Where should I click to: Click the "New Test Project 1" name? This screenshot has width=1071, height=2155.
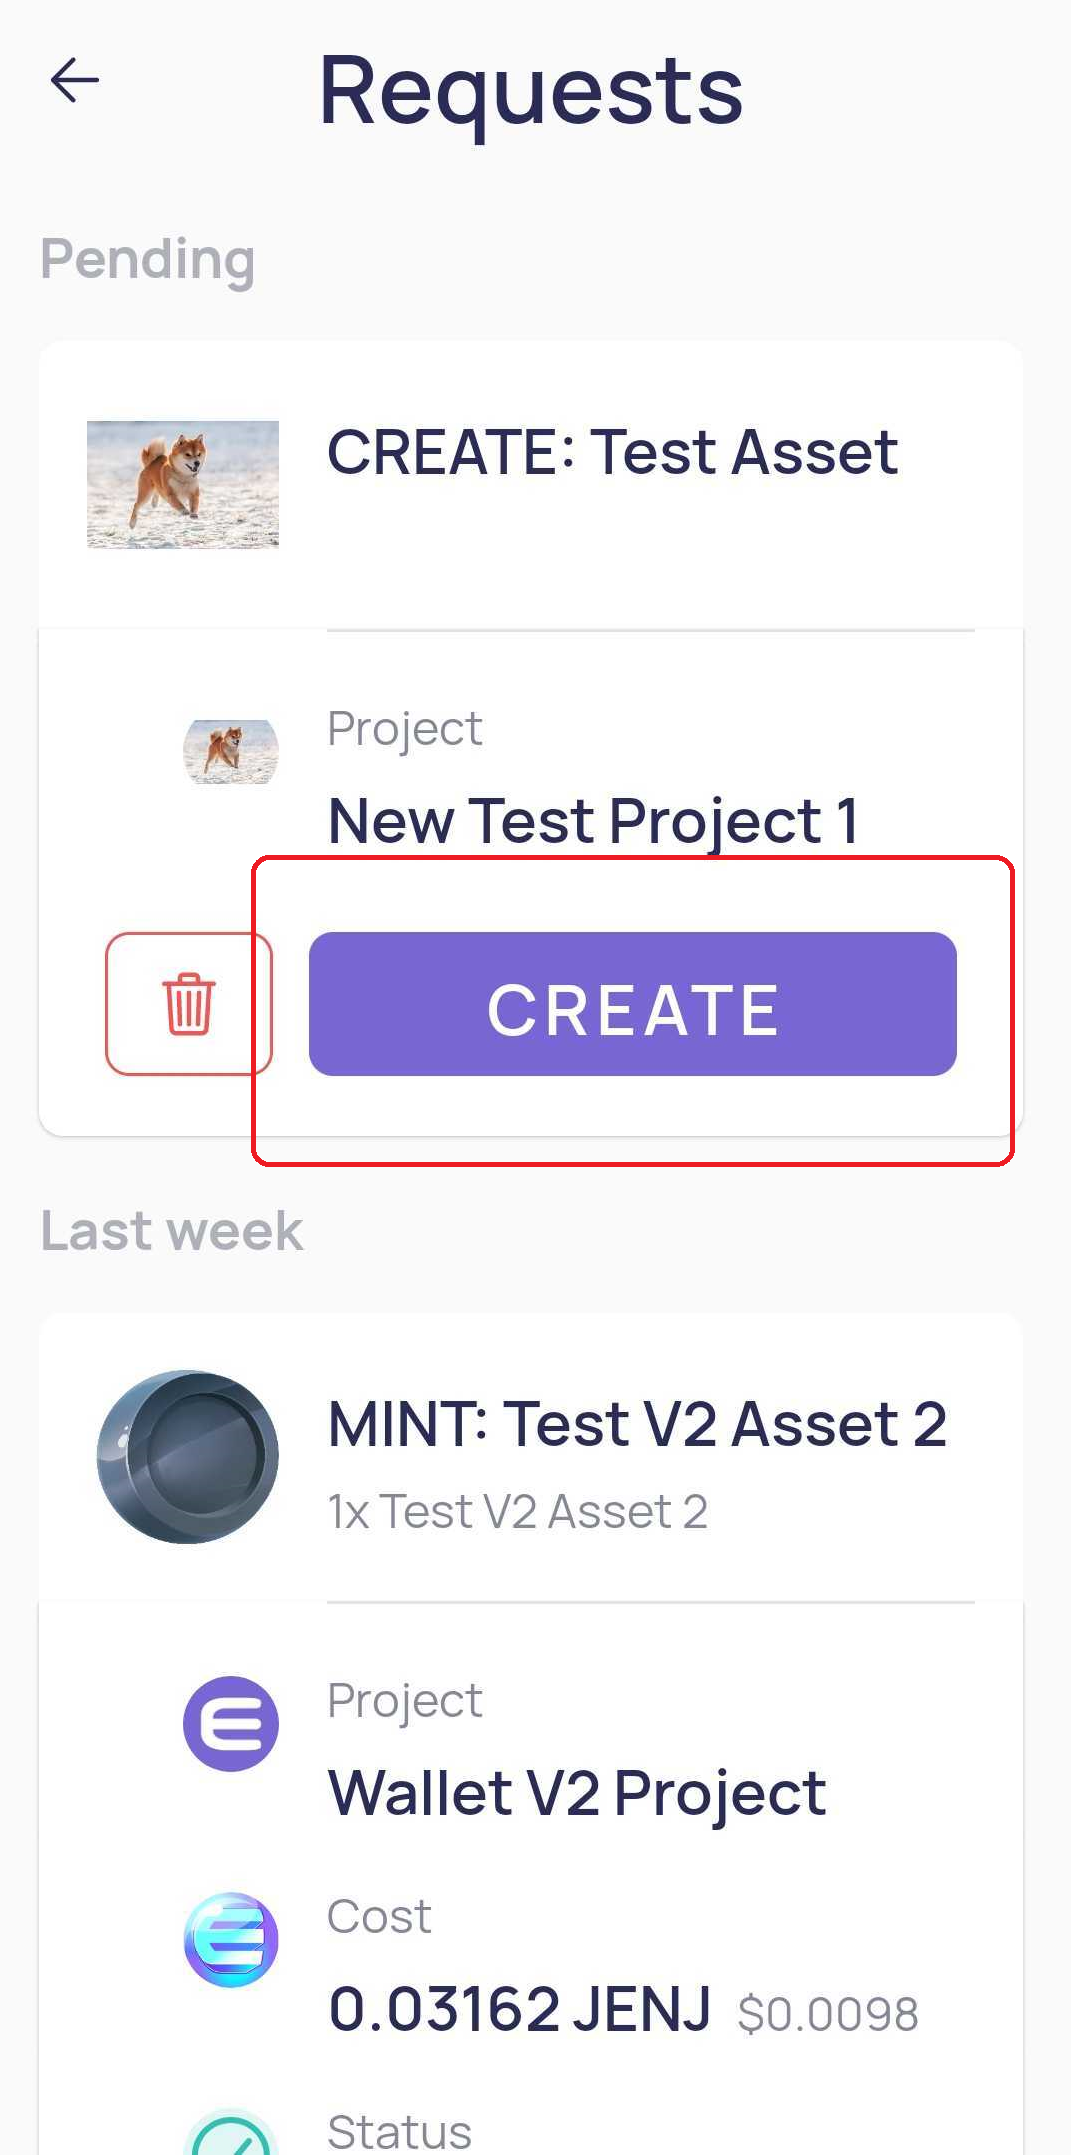[x=593, y=821]
